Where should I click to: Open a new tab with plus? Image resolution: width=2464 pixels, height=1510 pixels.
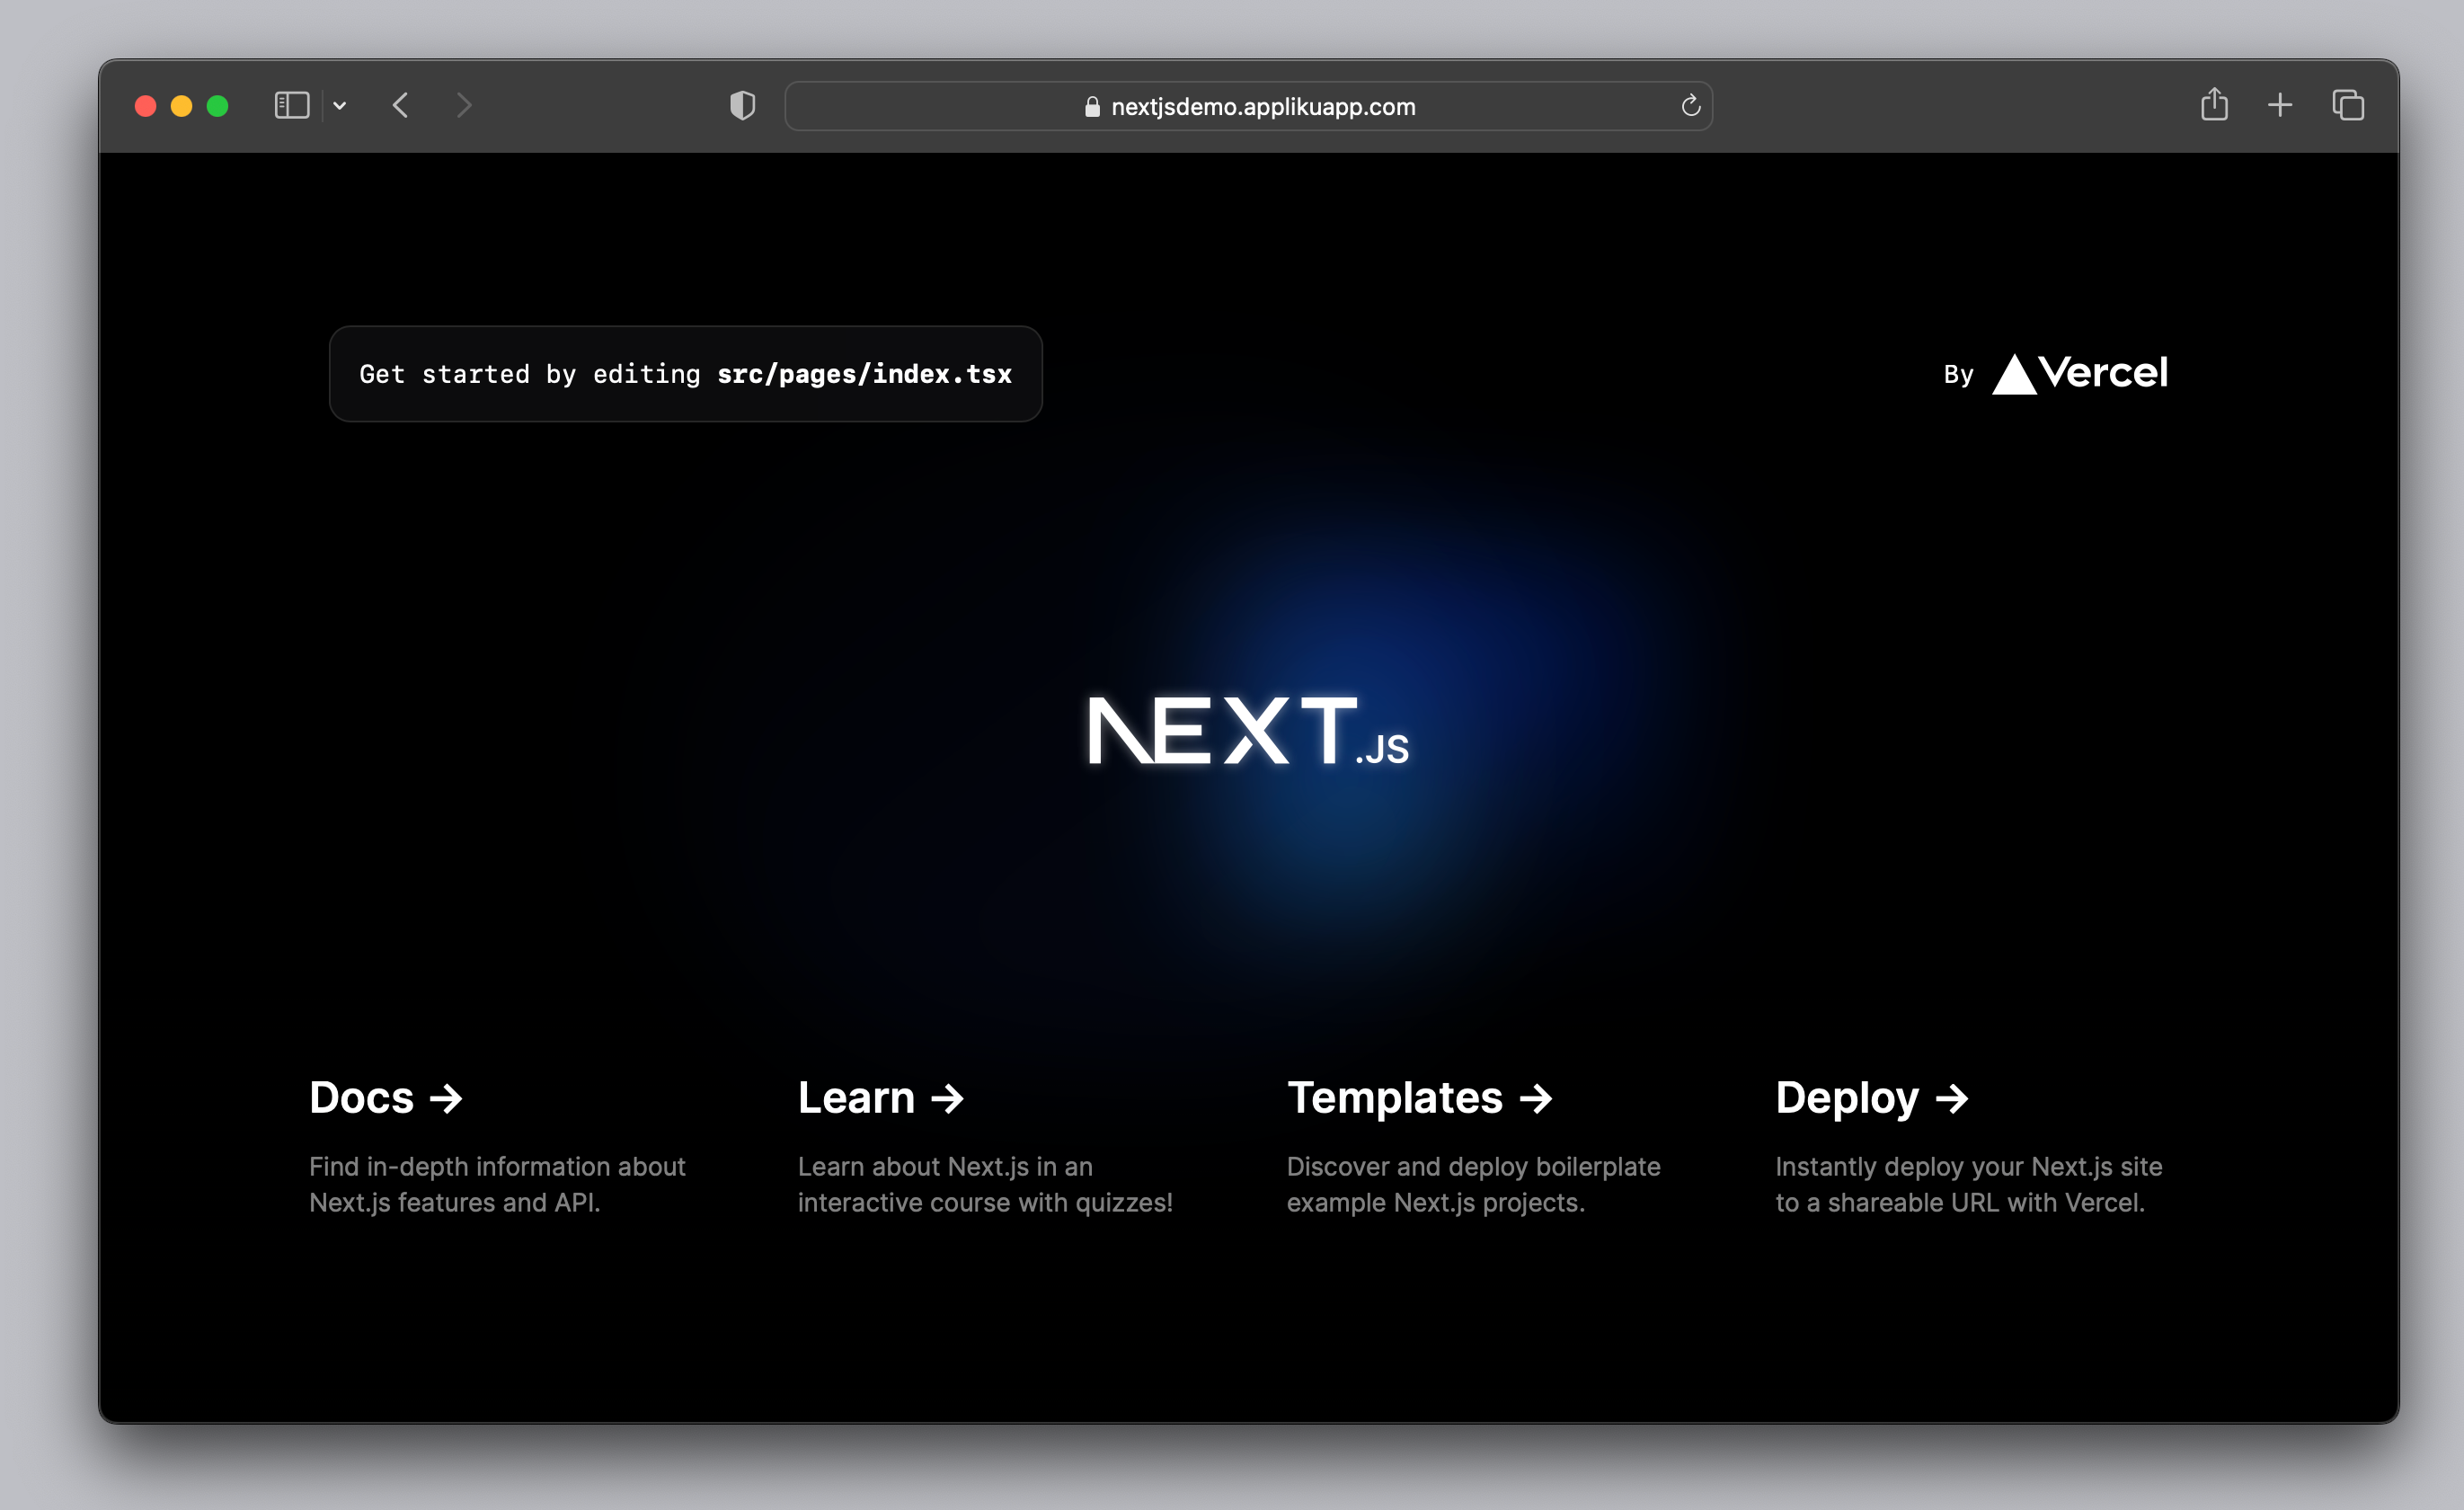[2280, 105]
